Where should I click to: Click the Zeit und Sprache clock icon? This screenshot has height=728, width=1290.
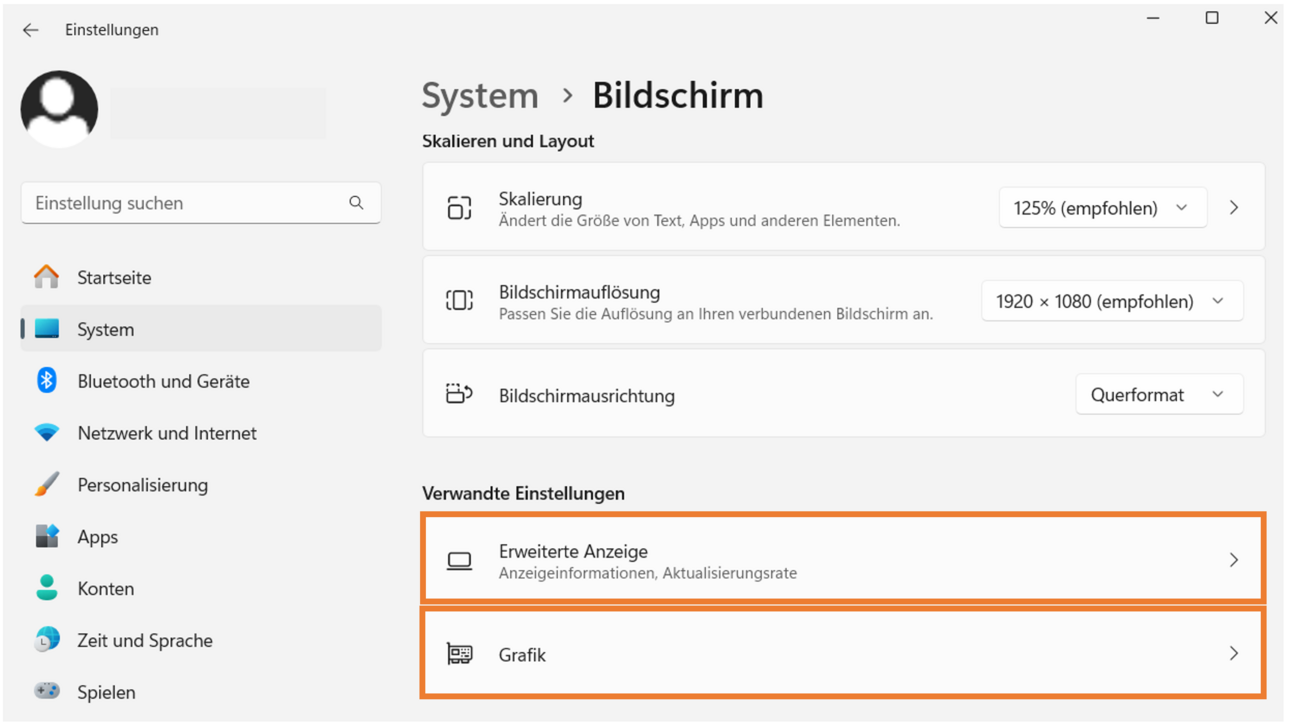(47, 640)
